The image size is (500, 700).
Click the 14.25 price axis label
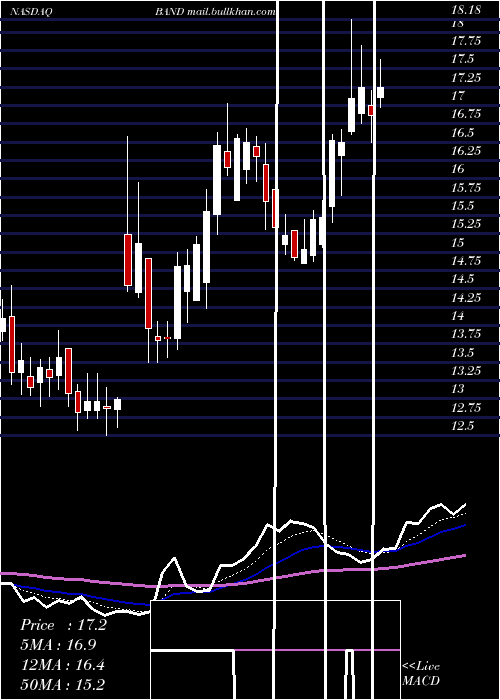[466, 297]
